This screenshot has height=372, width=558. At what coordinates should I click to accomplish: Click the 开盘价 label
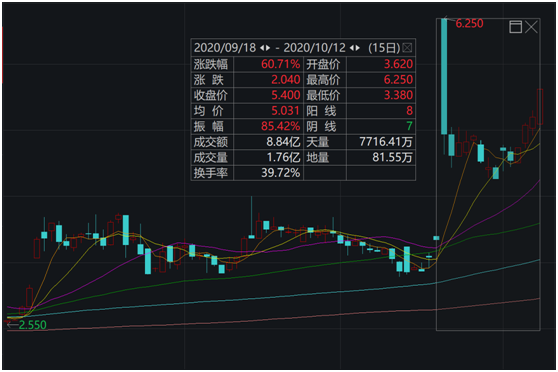tap(323, 64)
